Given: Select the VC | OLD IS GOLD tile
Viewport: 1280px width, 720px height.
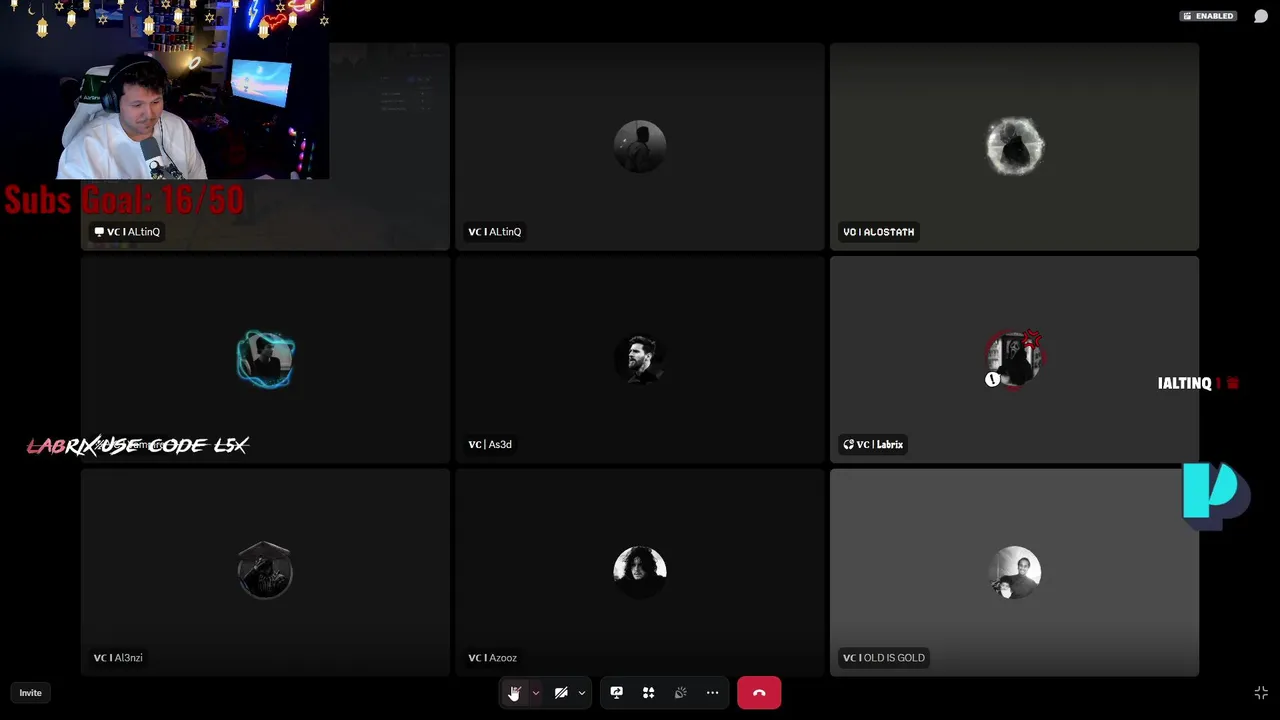Looking at the screenshot, I should tap(1014, 573).
